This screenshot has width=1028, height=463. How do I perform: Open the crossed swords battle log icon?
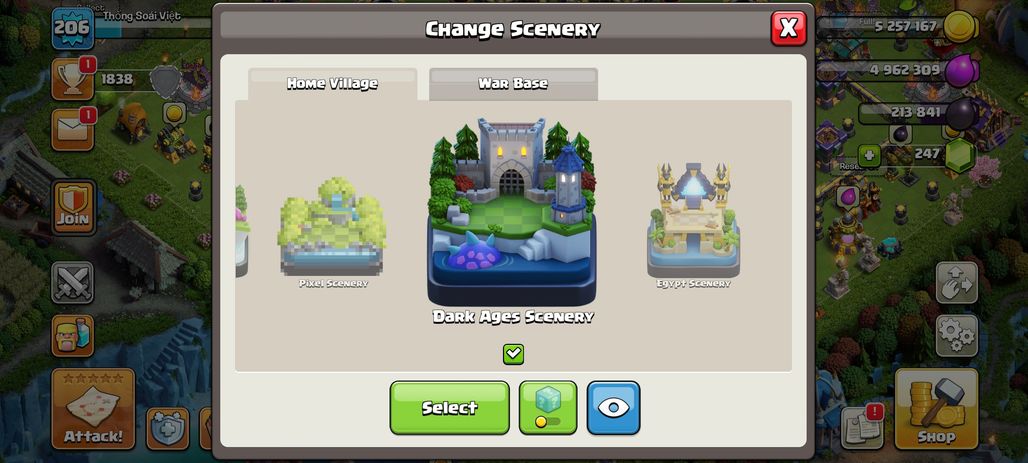click(73, 283)
